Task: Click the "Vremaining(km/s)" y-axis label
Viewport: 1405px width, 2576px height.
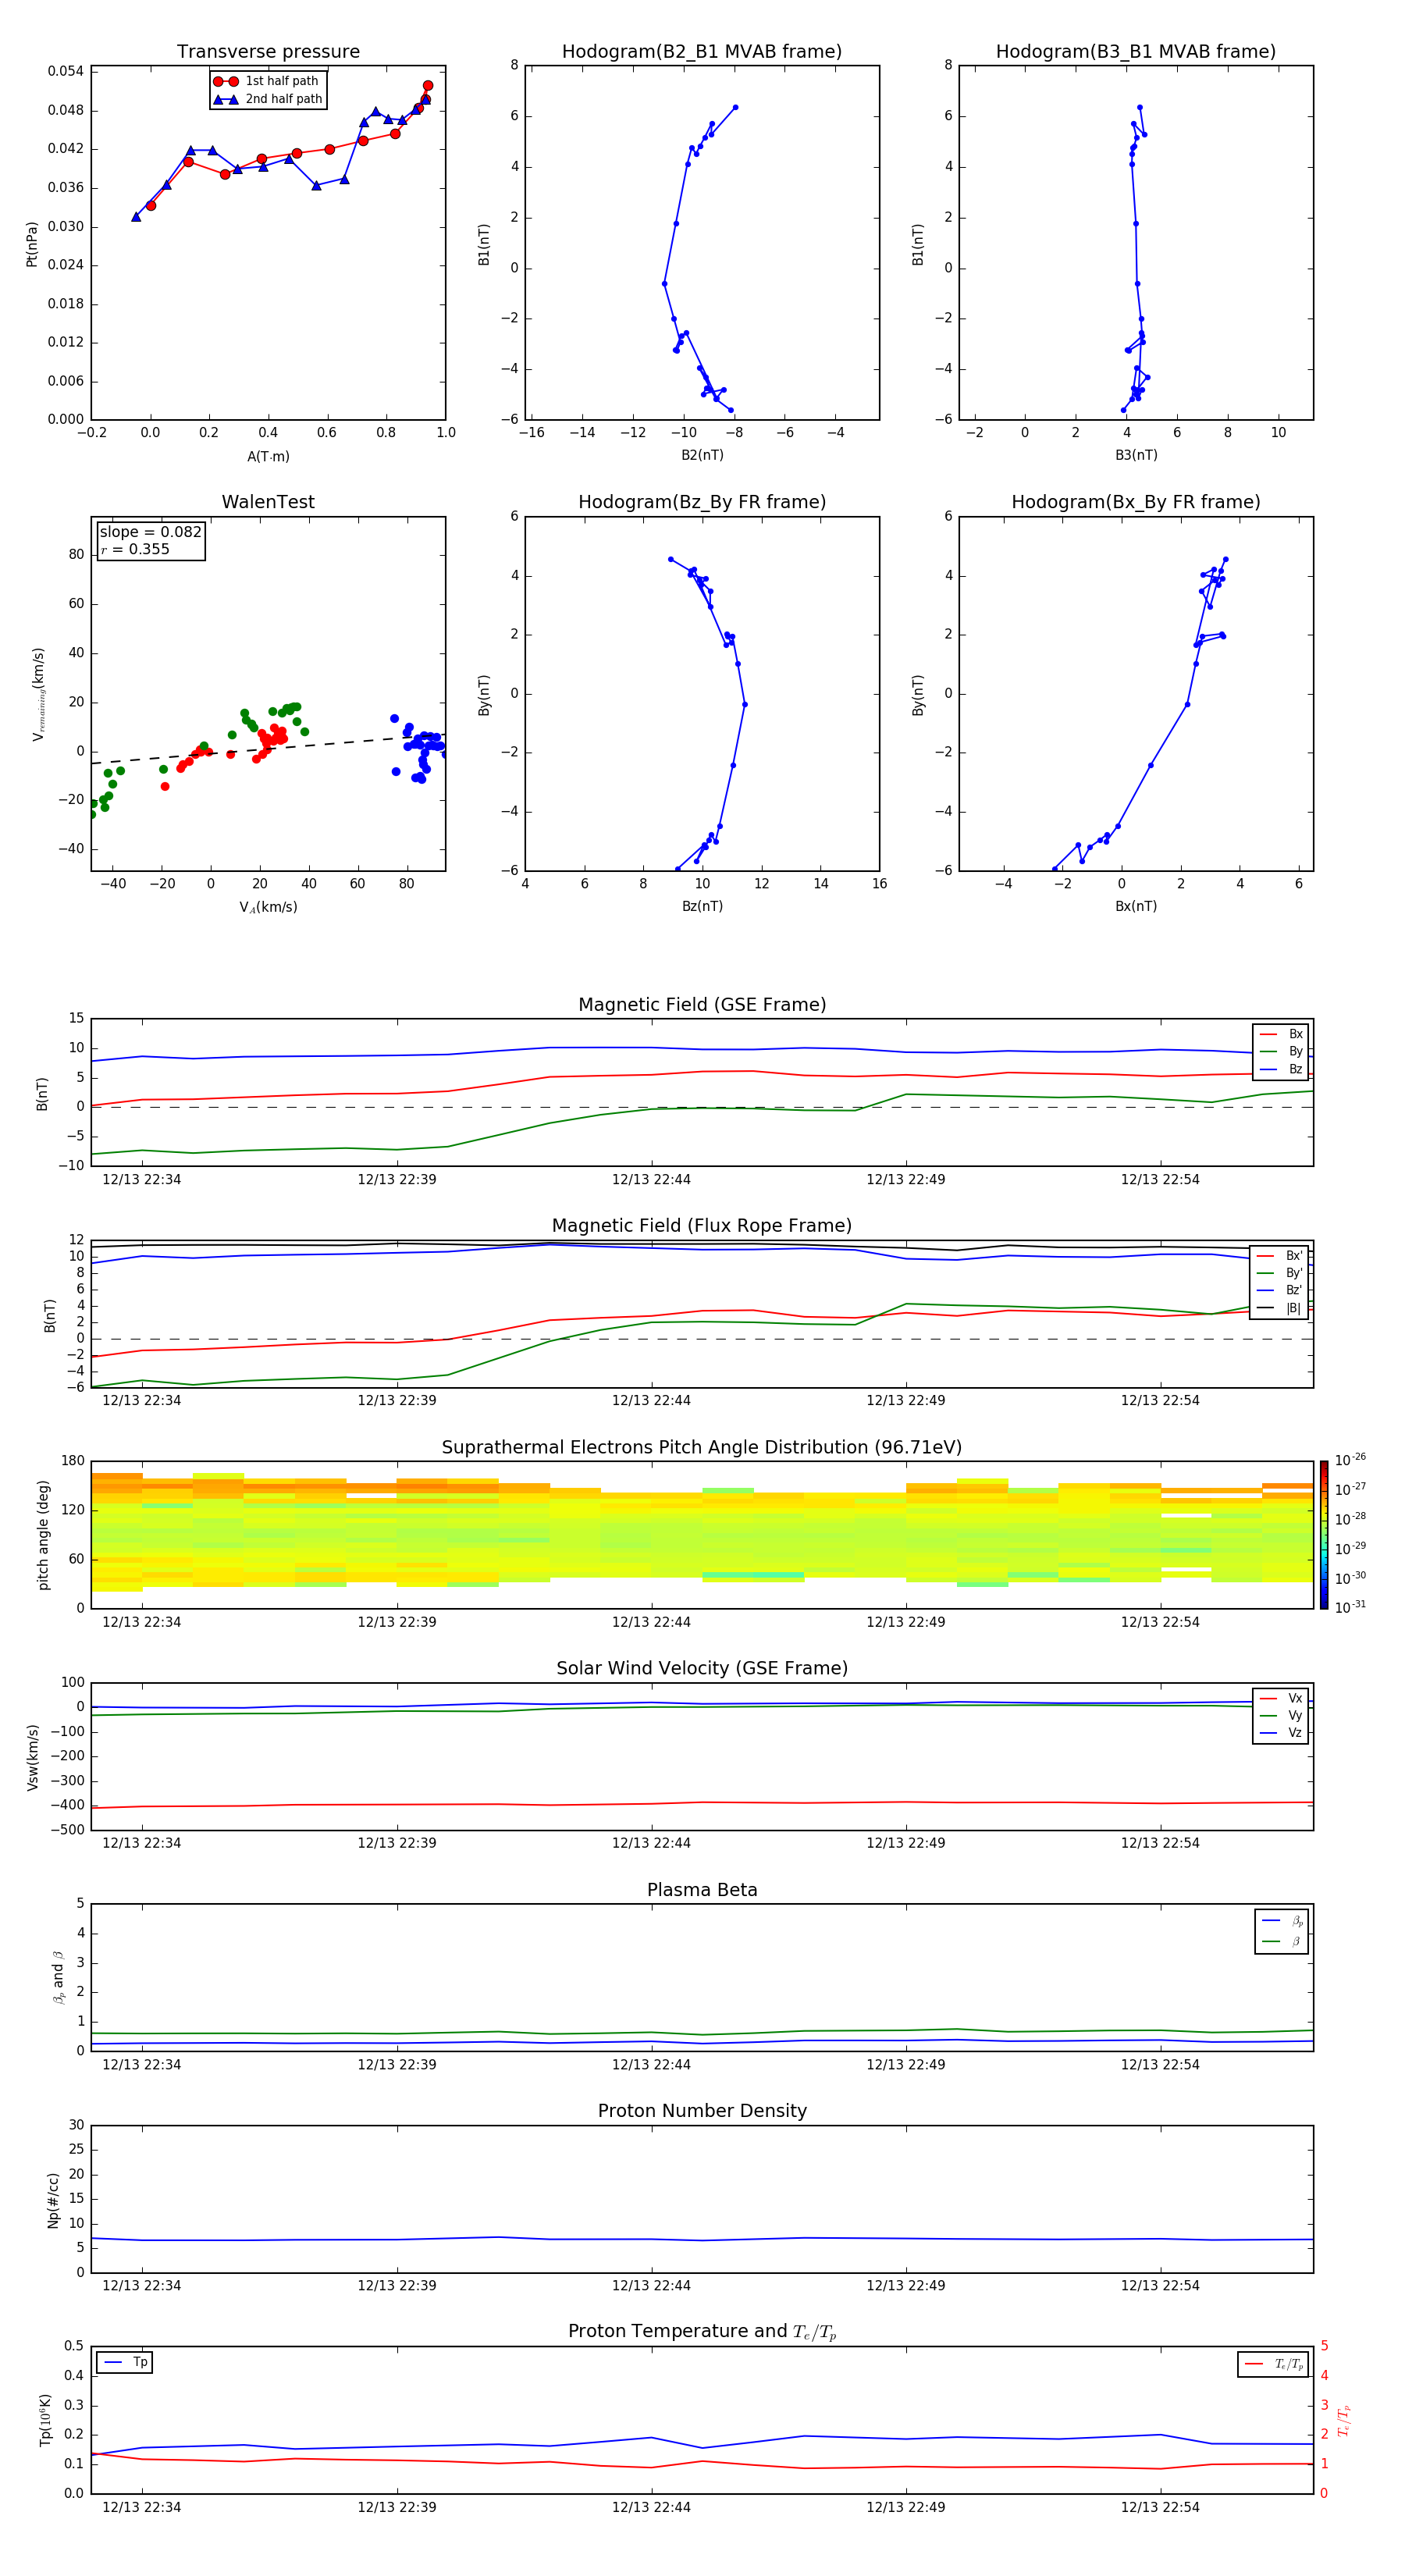Action: (39, 694)
